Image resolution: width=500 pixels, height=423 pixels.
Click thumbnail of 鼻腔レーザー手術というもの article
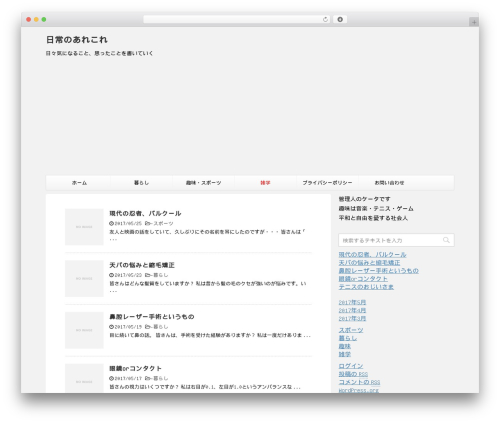[84, 330]
